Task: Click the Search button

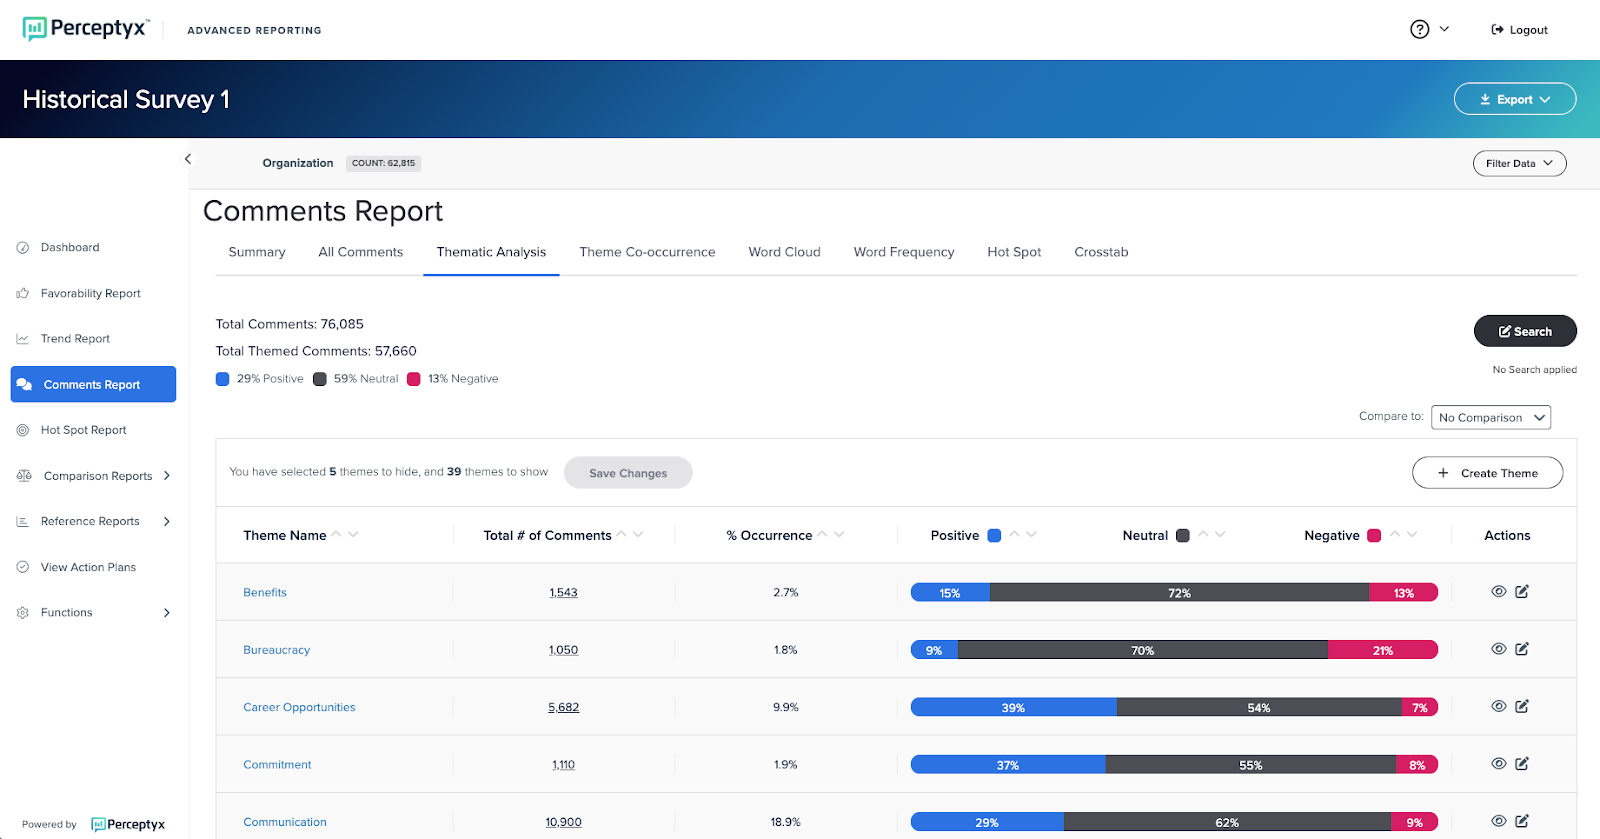Action: point(1525,331)
